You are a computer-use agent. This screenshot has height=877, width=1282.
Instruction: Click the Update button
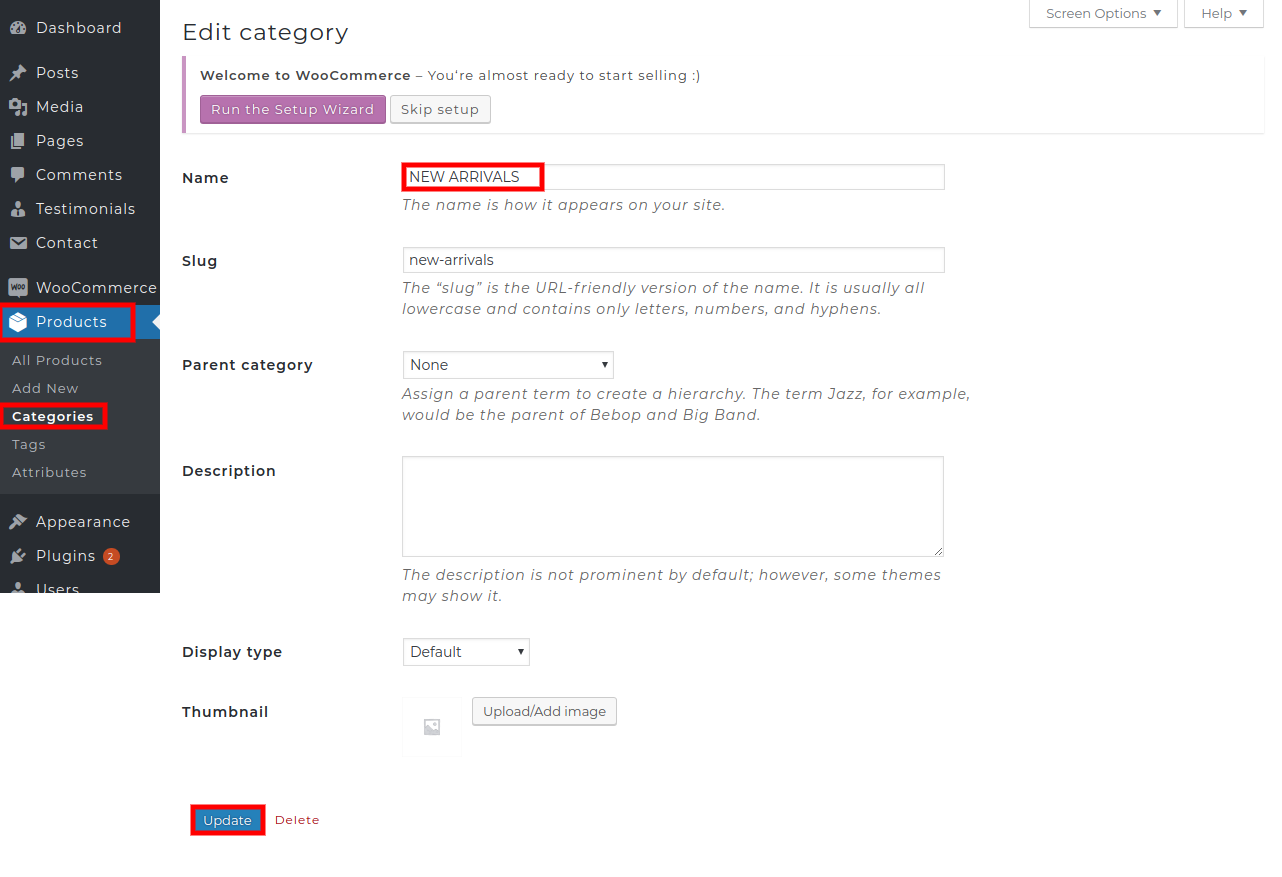pyautogui.click(x=227, y=820)
